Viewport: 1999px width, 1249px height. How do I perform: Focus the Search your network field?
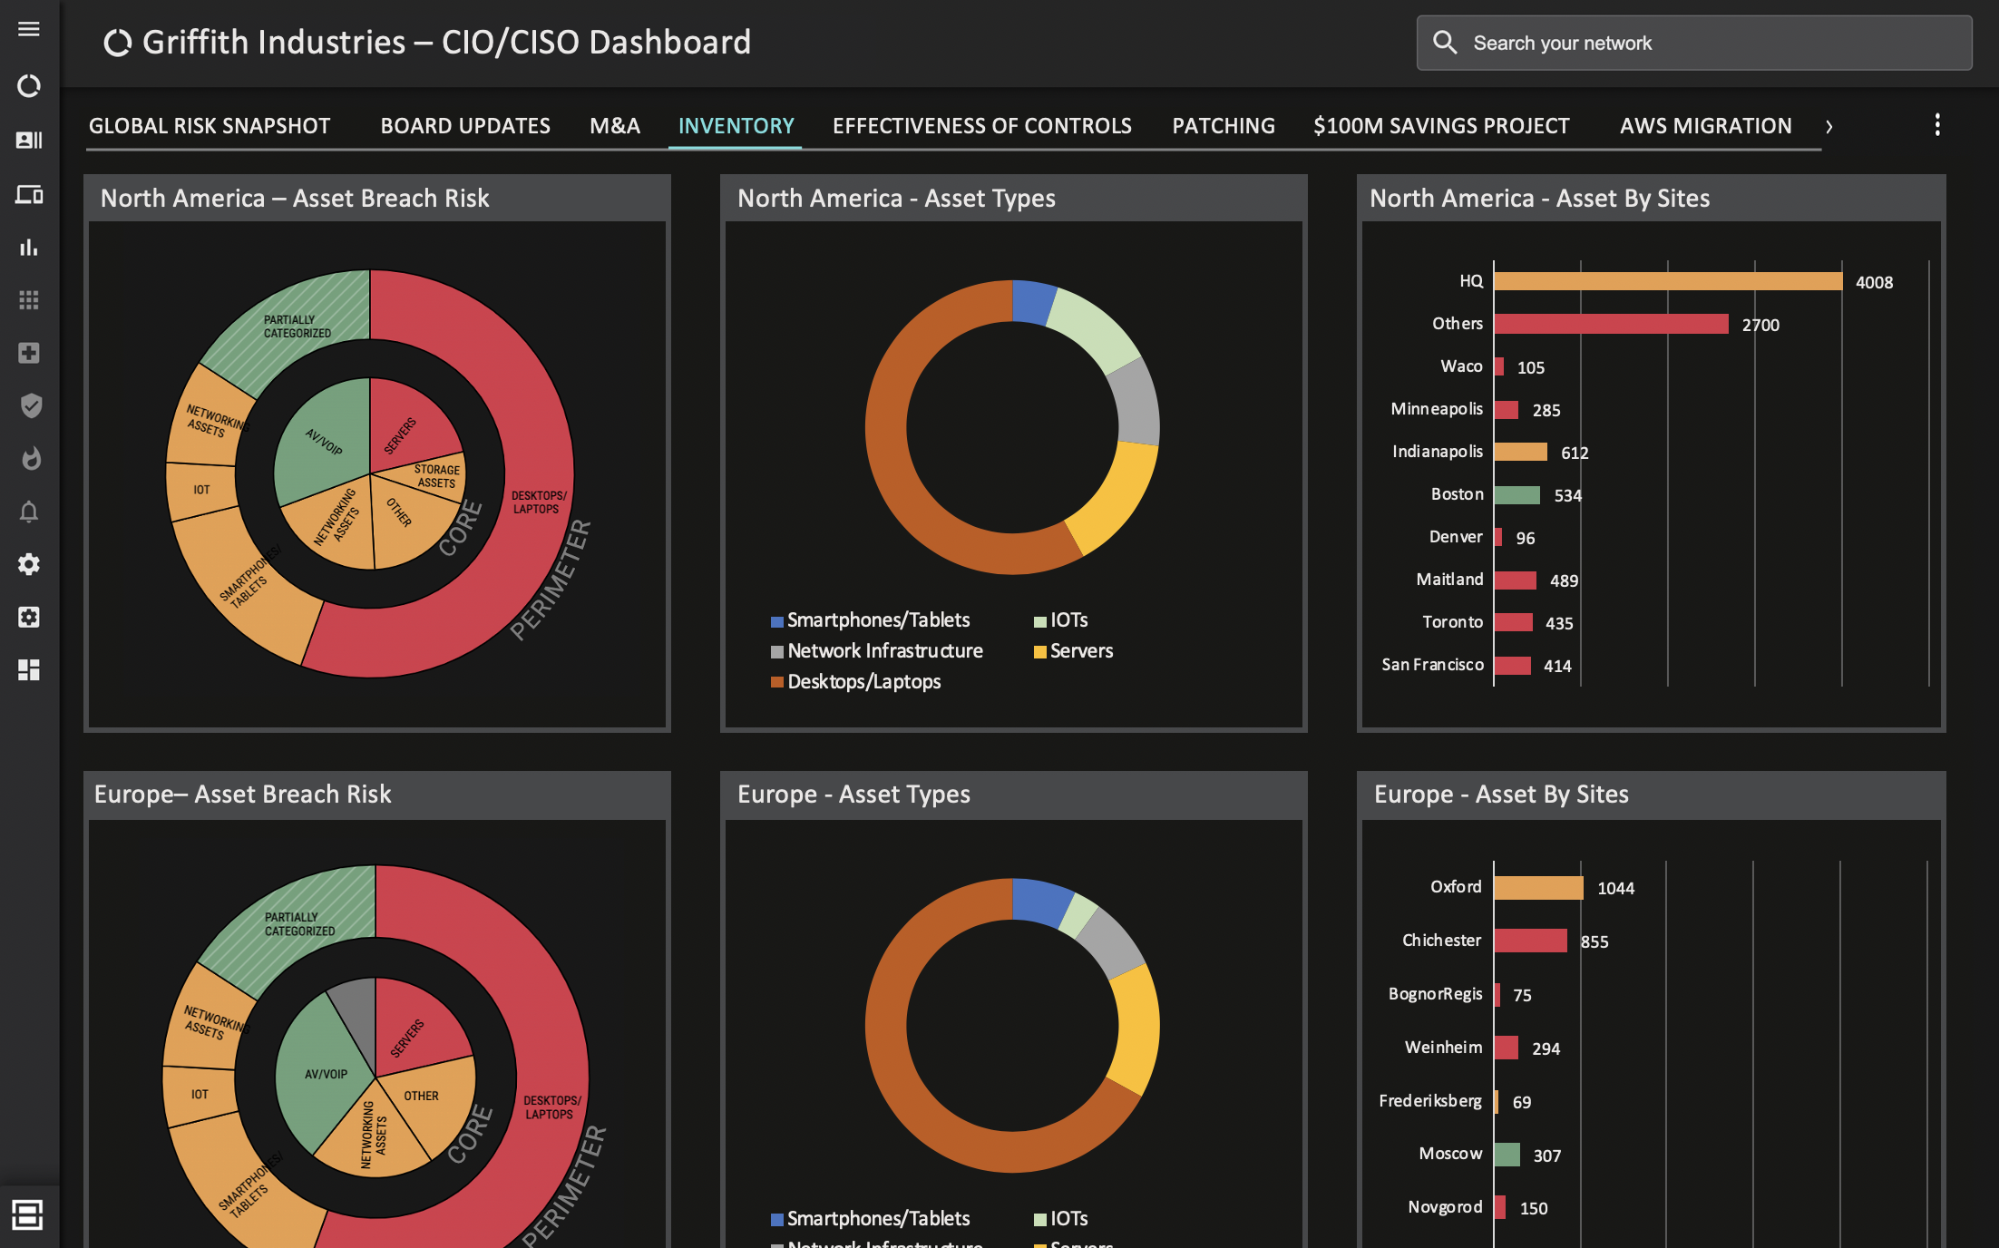point(1694,43)
